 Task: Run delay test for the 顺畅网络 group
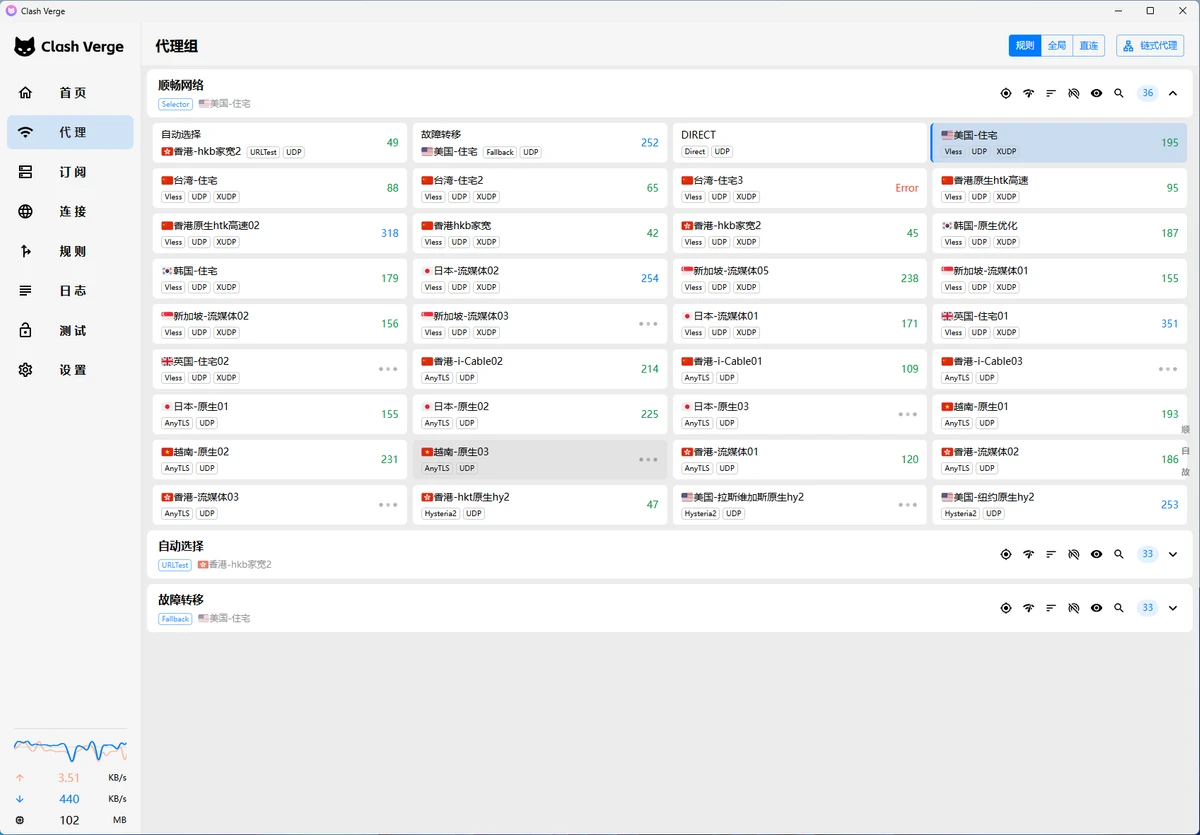tap(1028, 93)
